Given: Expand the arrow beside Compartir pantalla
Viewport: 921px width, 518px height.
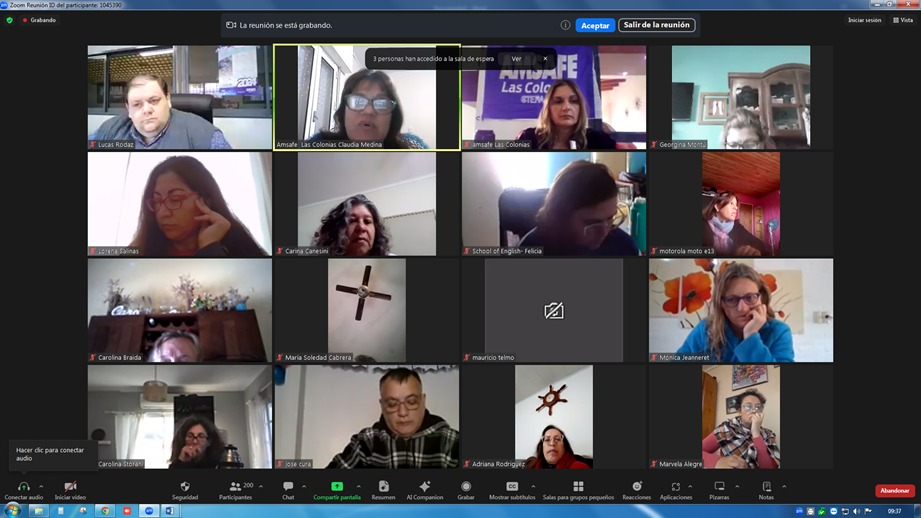Looking at the screenshot, I should pos(359,487).
